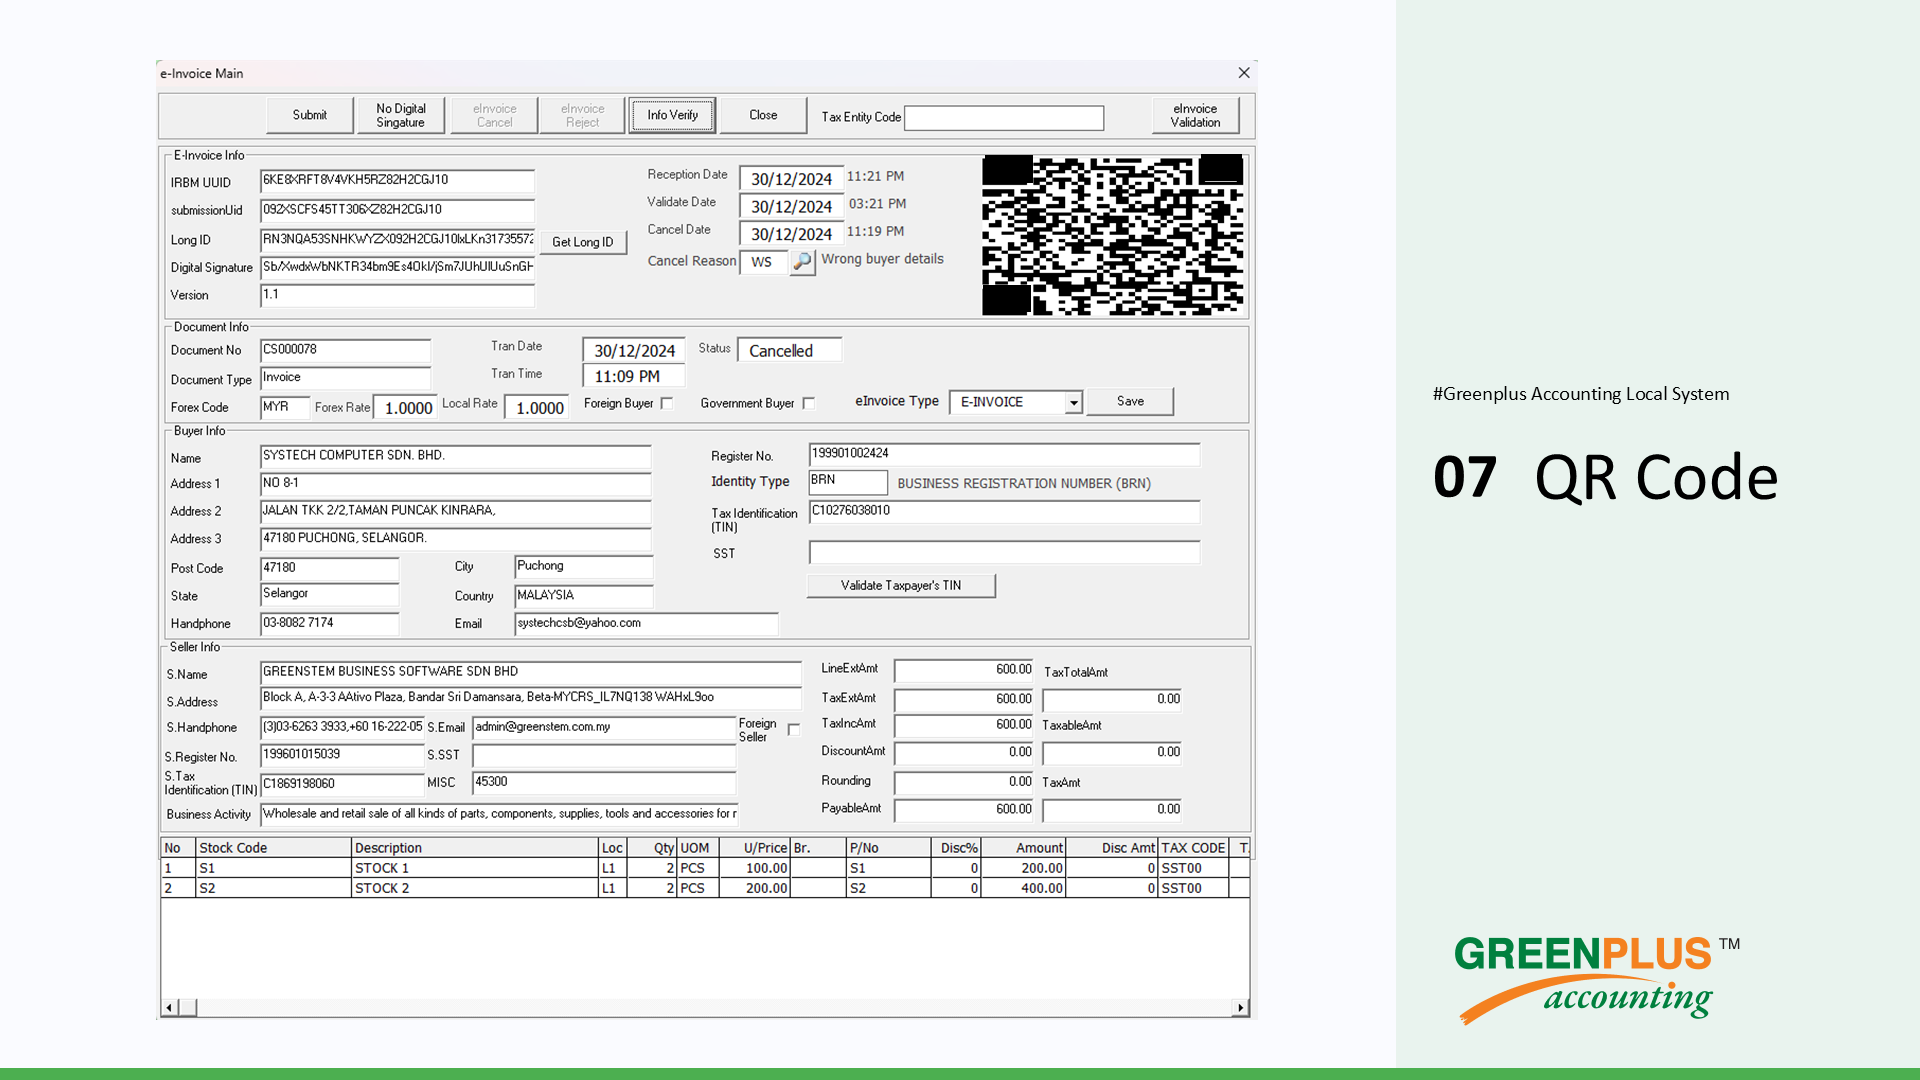Click the Validate Taxpayer's TIN button

coord(901,585)
